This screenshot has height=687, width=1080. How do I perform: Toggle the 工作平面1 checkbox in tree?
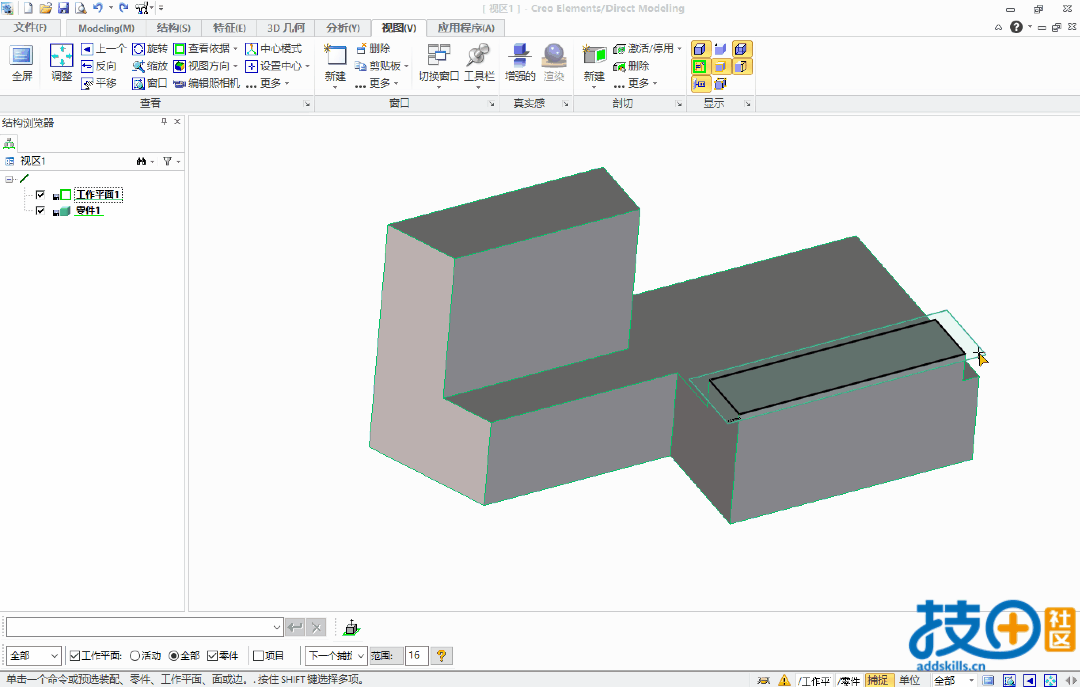coord(40,195)
